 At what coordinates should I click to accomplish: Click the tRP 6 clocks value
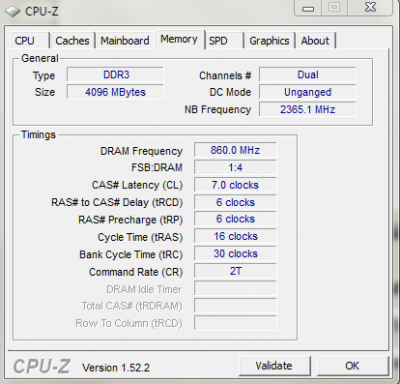[x=235, y=219]
